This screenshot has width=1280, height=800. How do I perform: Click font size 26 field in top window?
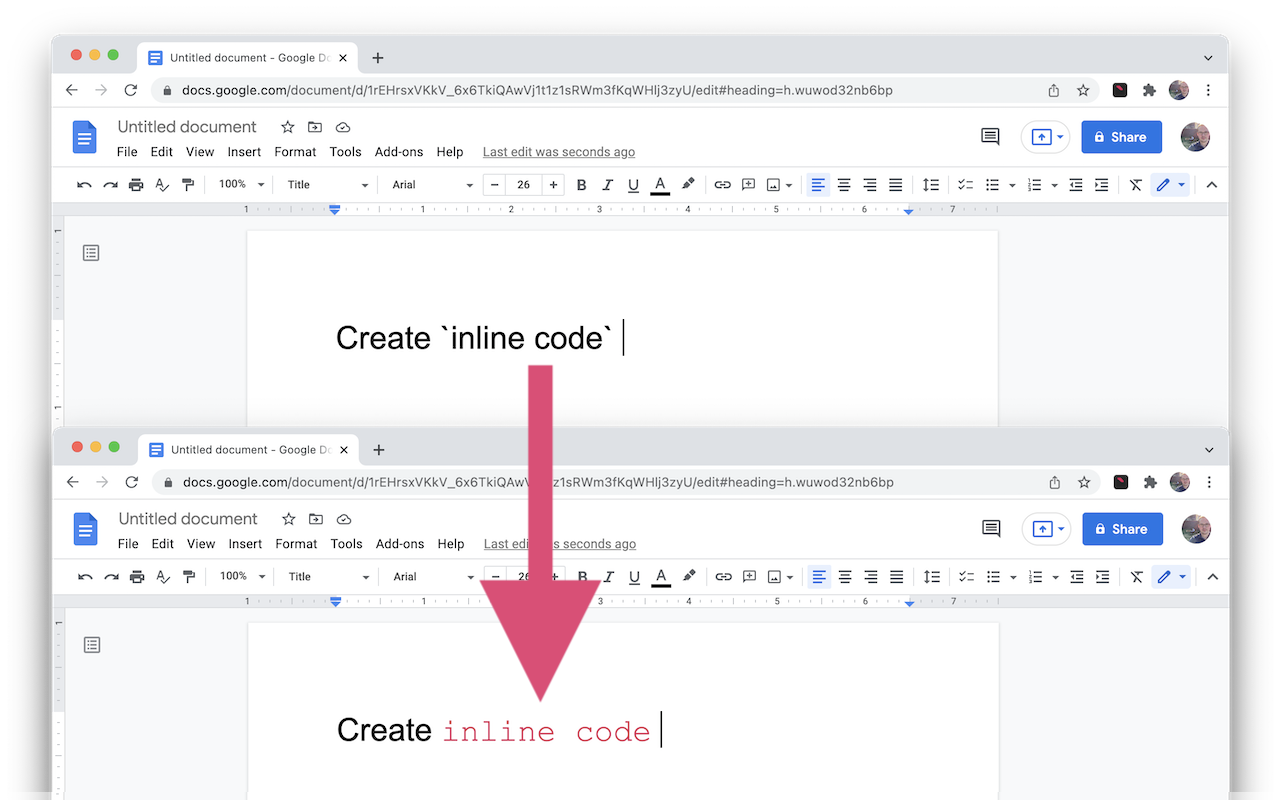coord(524,185)
